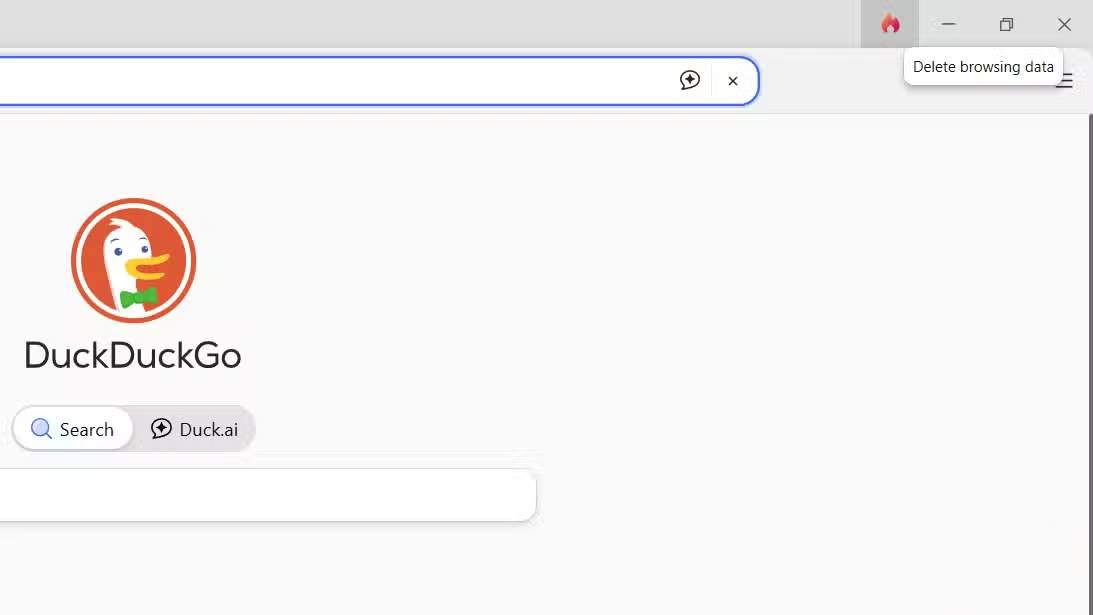
Task: Open Duck.ai from the address bar icon
Action: (x=690, y=80)
